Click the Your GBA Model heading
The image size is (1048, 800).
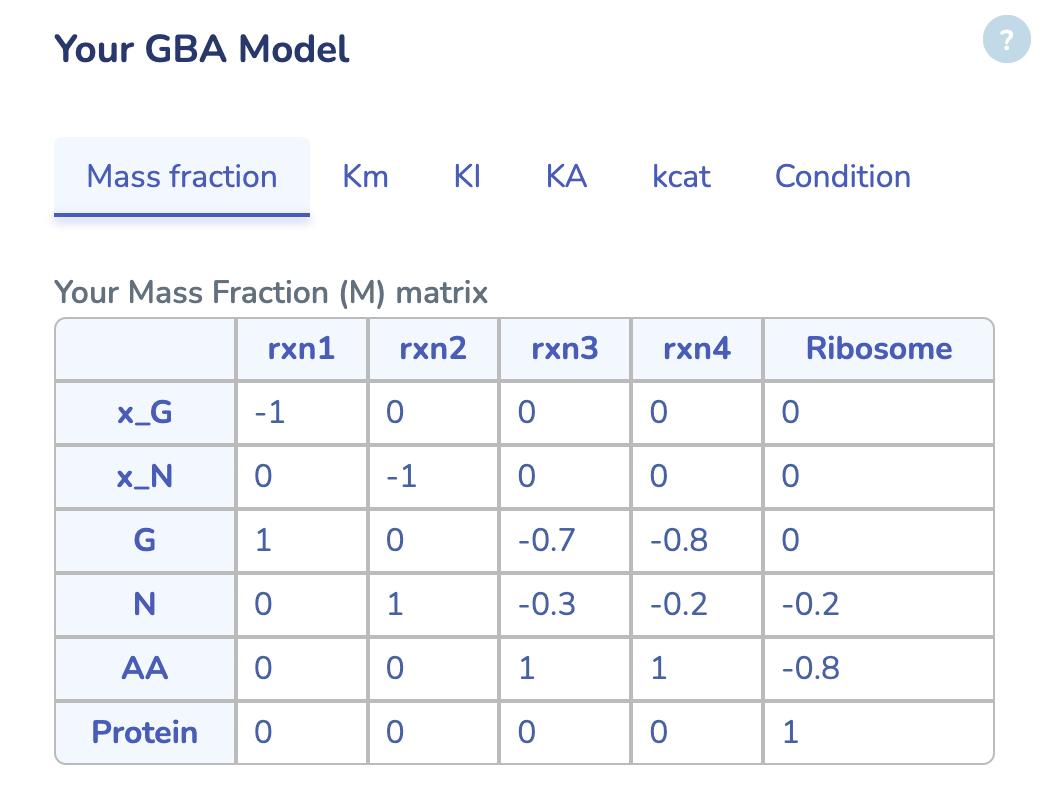point(203,48)
